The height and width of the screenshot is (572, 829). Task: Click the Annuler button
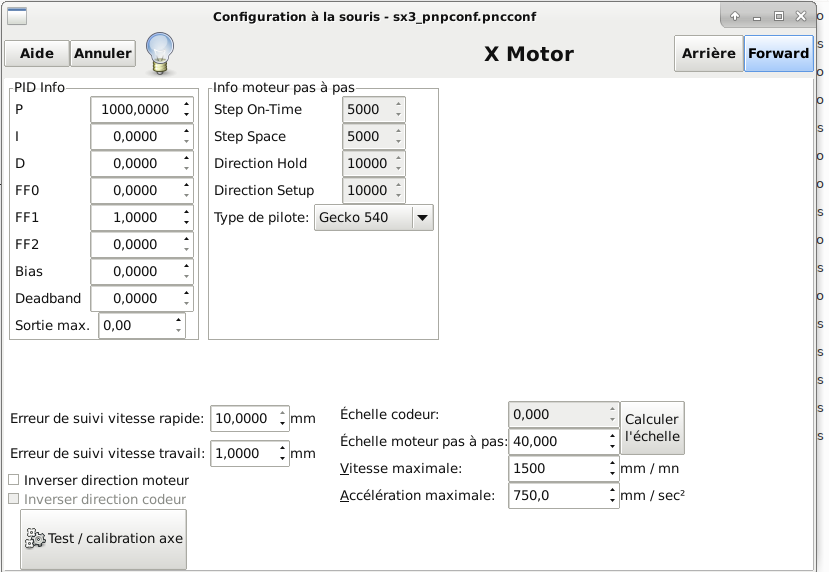point(103,53)
